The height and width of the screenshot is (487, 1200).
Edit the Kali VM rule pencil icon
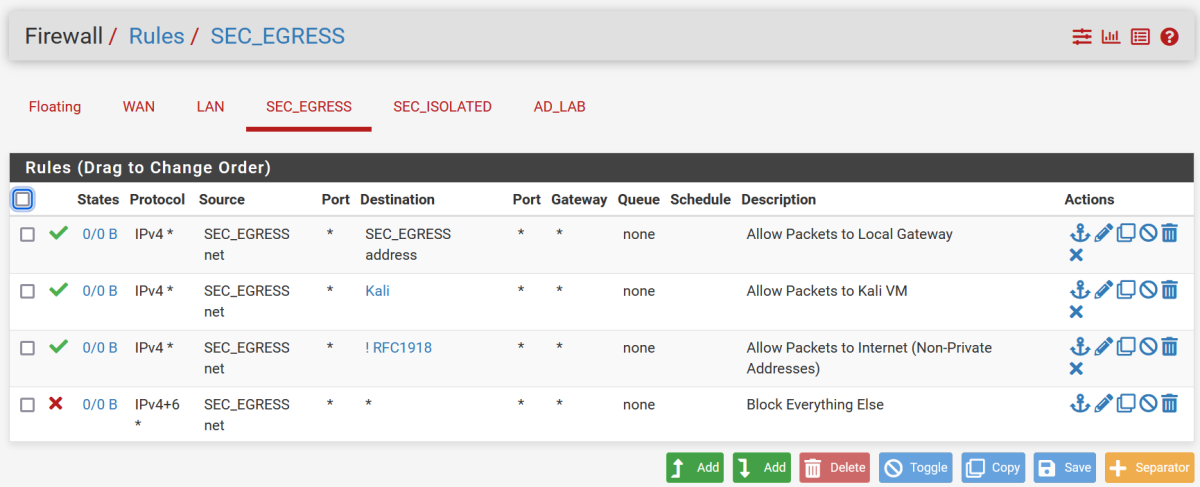point(1103,290)
